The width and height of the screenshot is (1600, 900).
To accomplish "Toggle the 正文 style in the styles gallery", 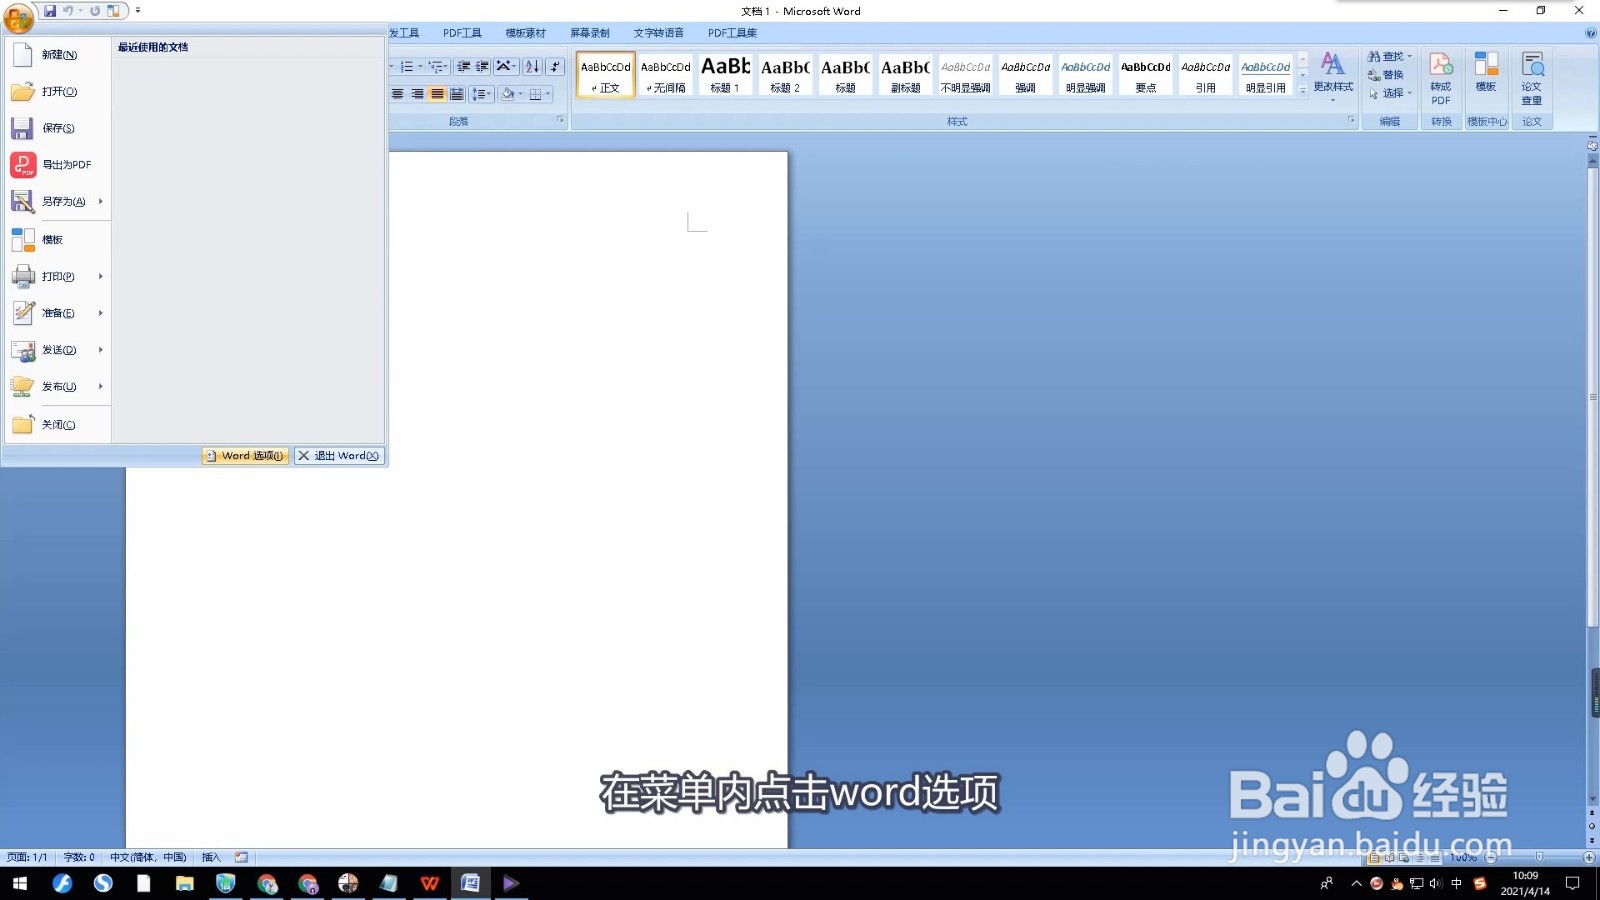I will click(x=605, y=75).
